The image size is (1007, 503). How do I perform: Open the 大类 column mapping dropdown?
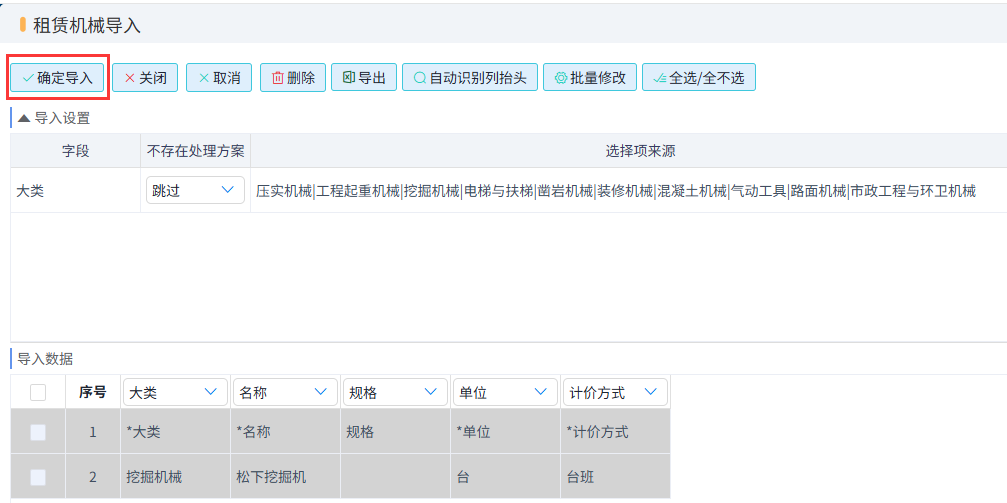point(175,393)
